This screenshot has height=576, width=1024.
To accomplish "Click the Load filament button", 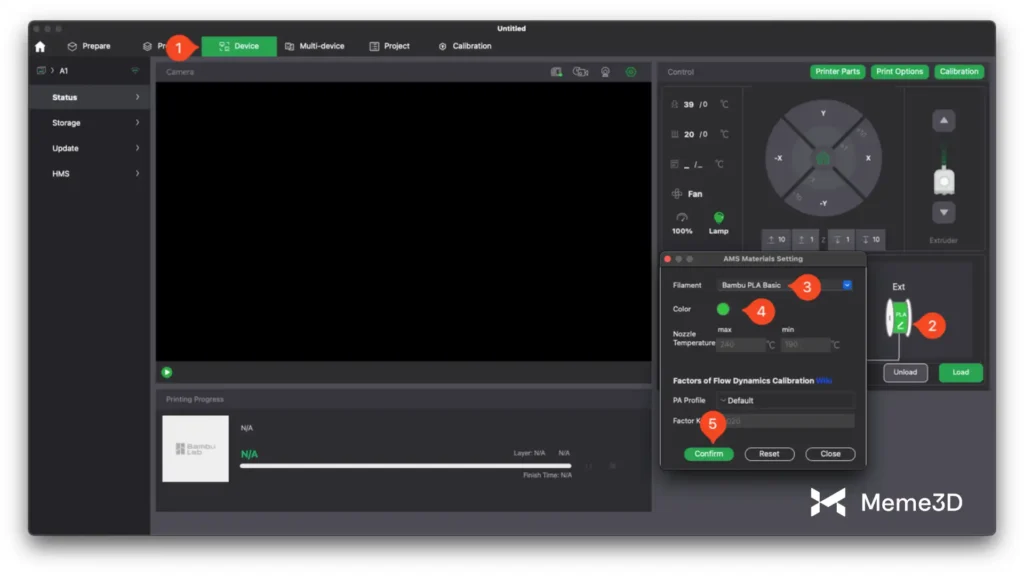I will click(960, 372).
